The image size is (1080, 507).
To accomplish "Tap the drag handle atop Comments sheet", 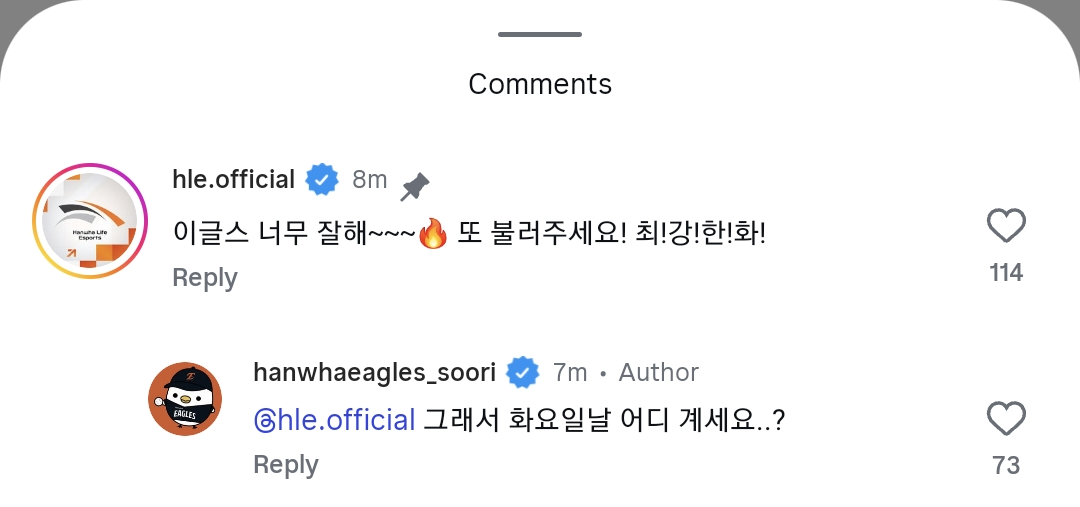I will tap(540, 34).
